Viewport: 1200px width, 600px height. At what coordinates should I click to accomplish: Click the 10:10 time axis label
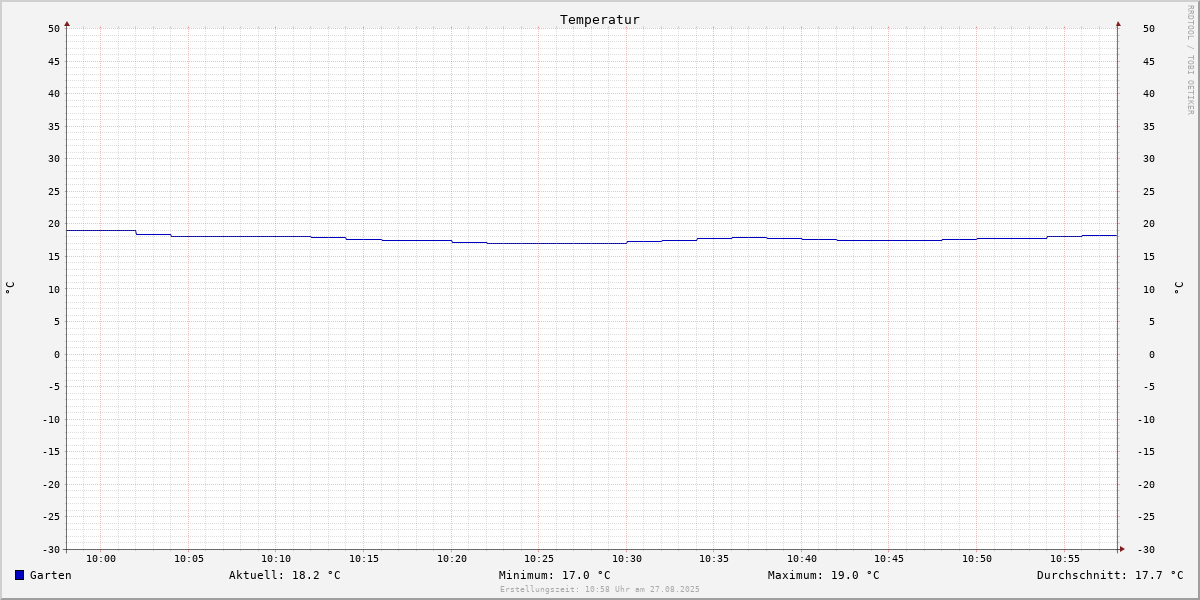pyautogui.click(x=276, y=559)
